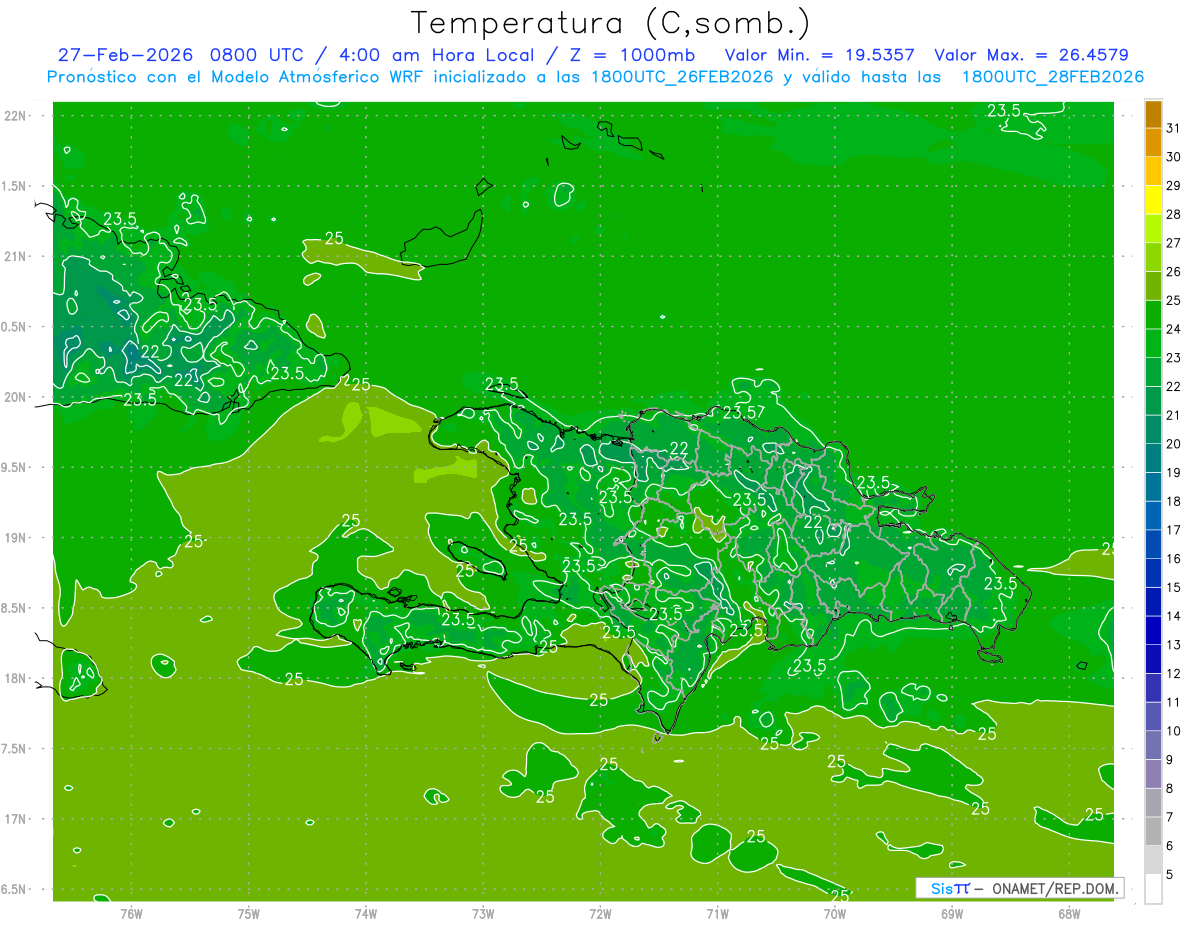This screenshot has width=1200, height=927.
Task: Click the colorbar scale label "11"
Action: click(1173, 703)
